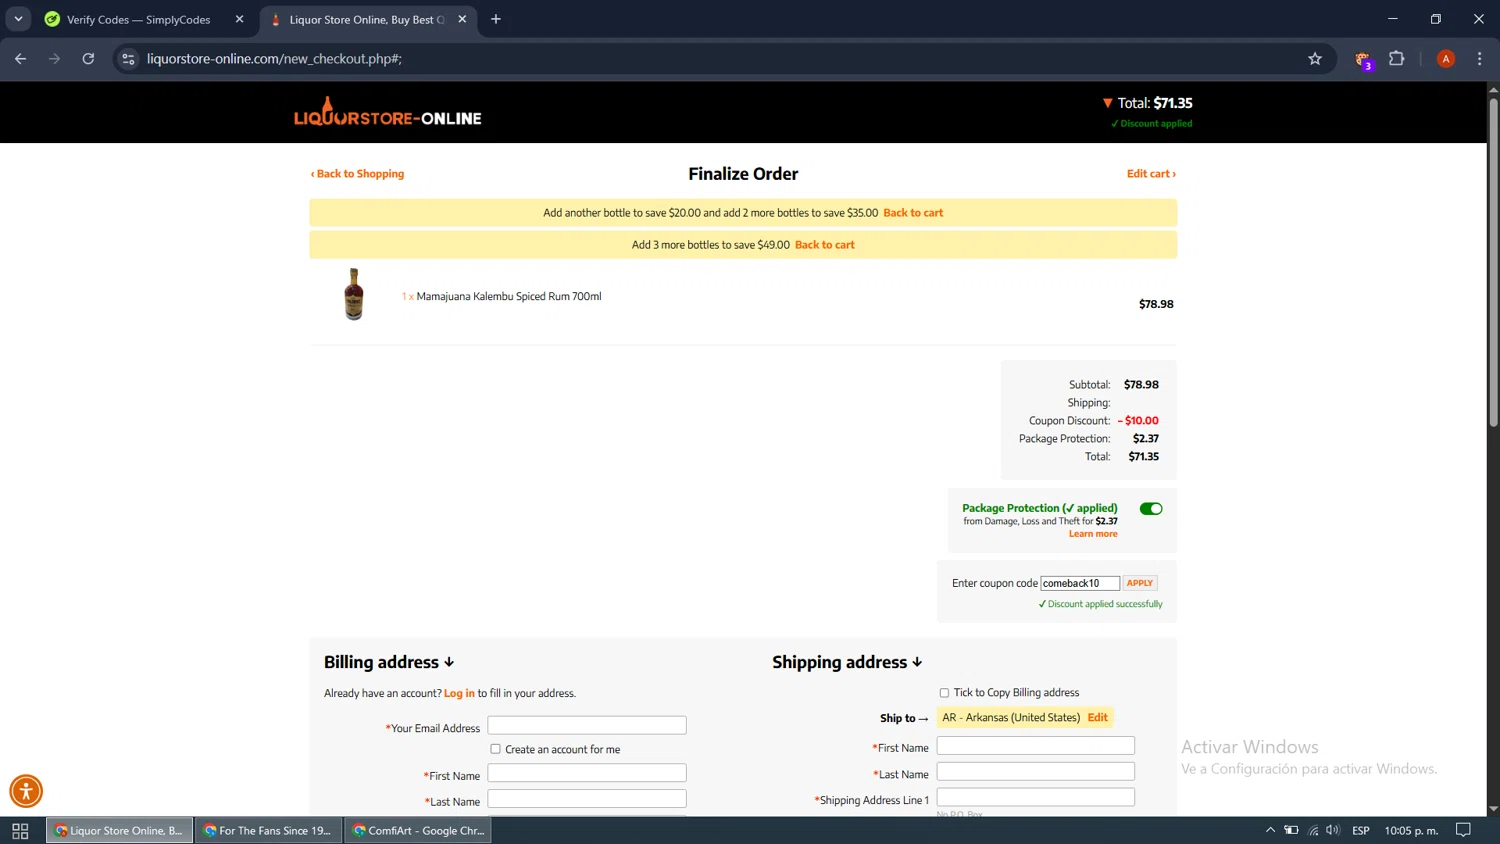
Task: Click Edit next to AR - Arkansas ship-to
Action: tap(1097, 718)
